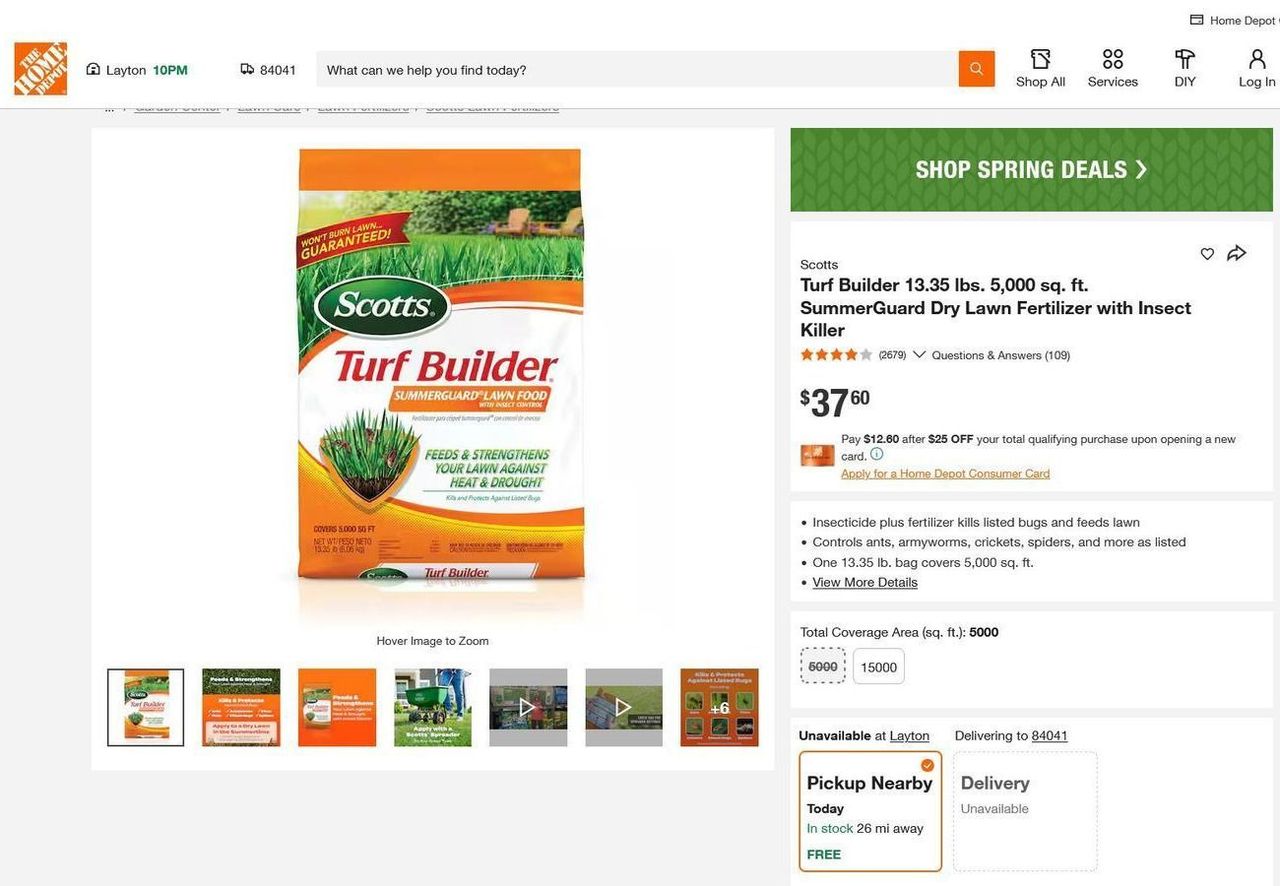Open the Shop All menu

tap(1040, 69)
